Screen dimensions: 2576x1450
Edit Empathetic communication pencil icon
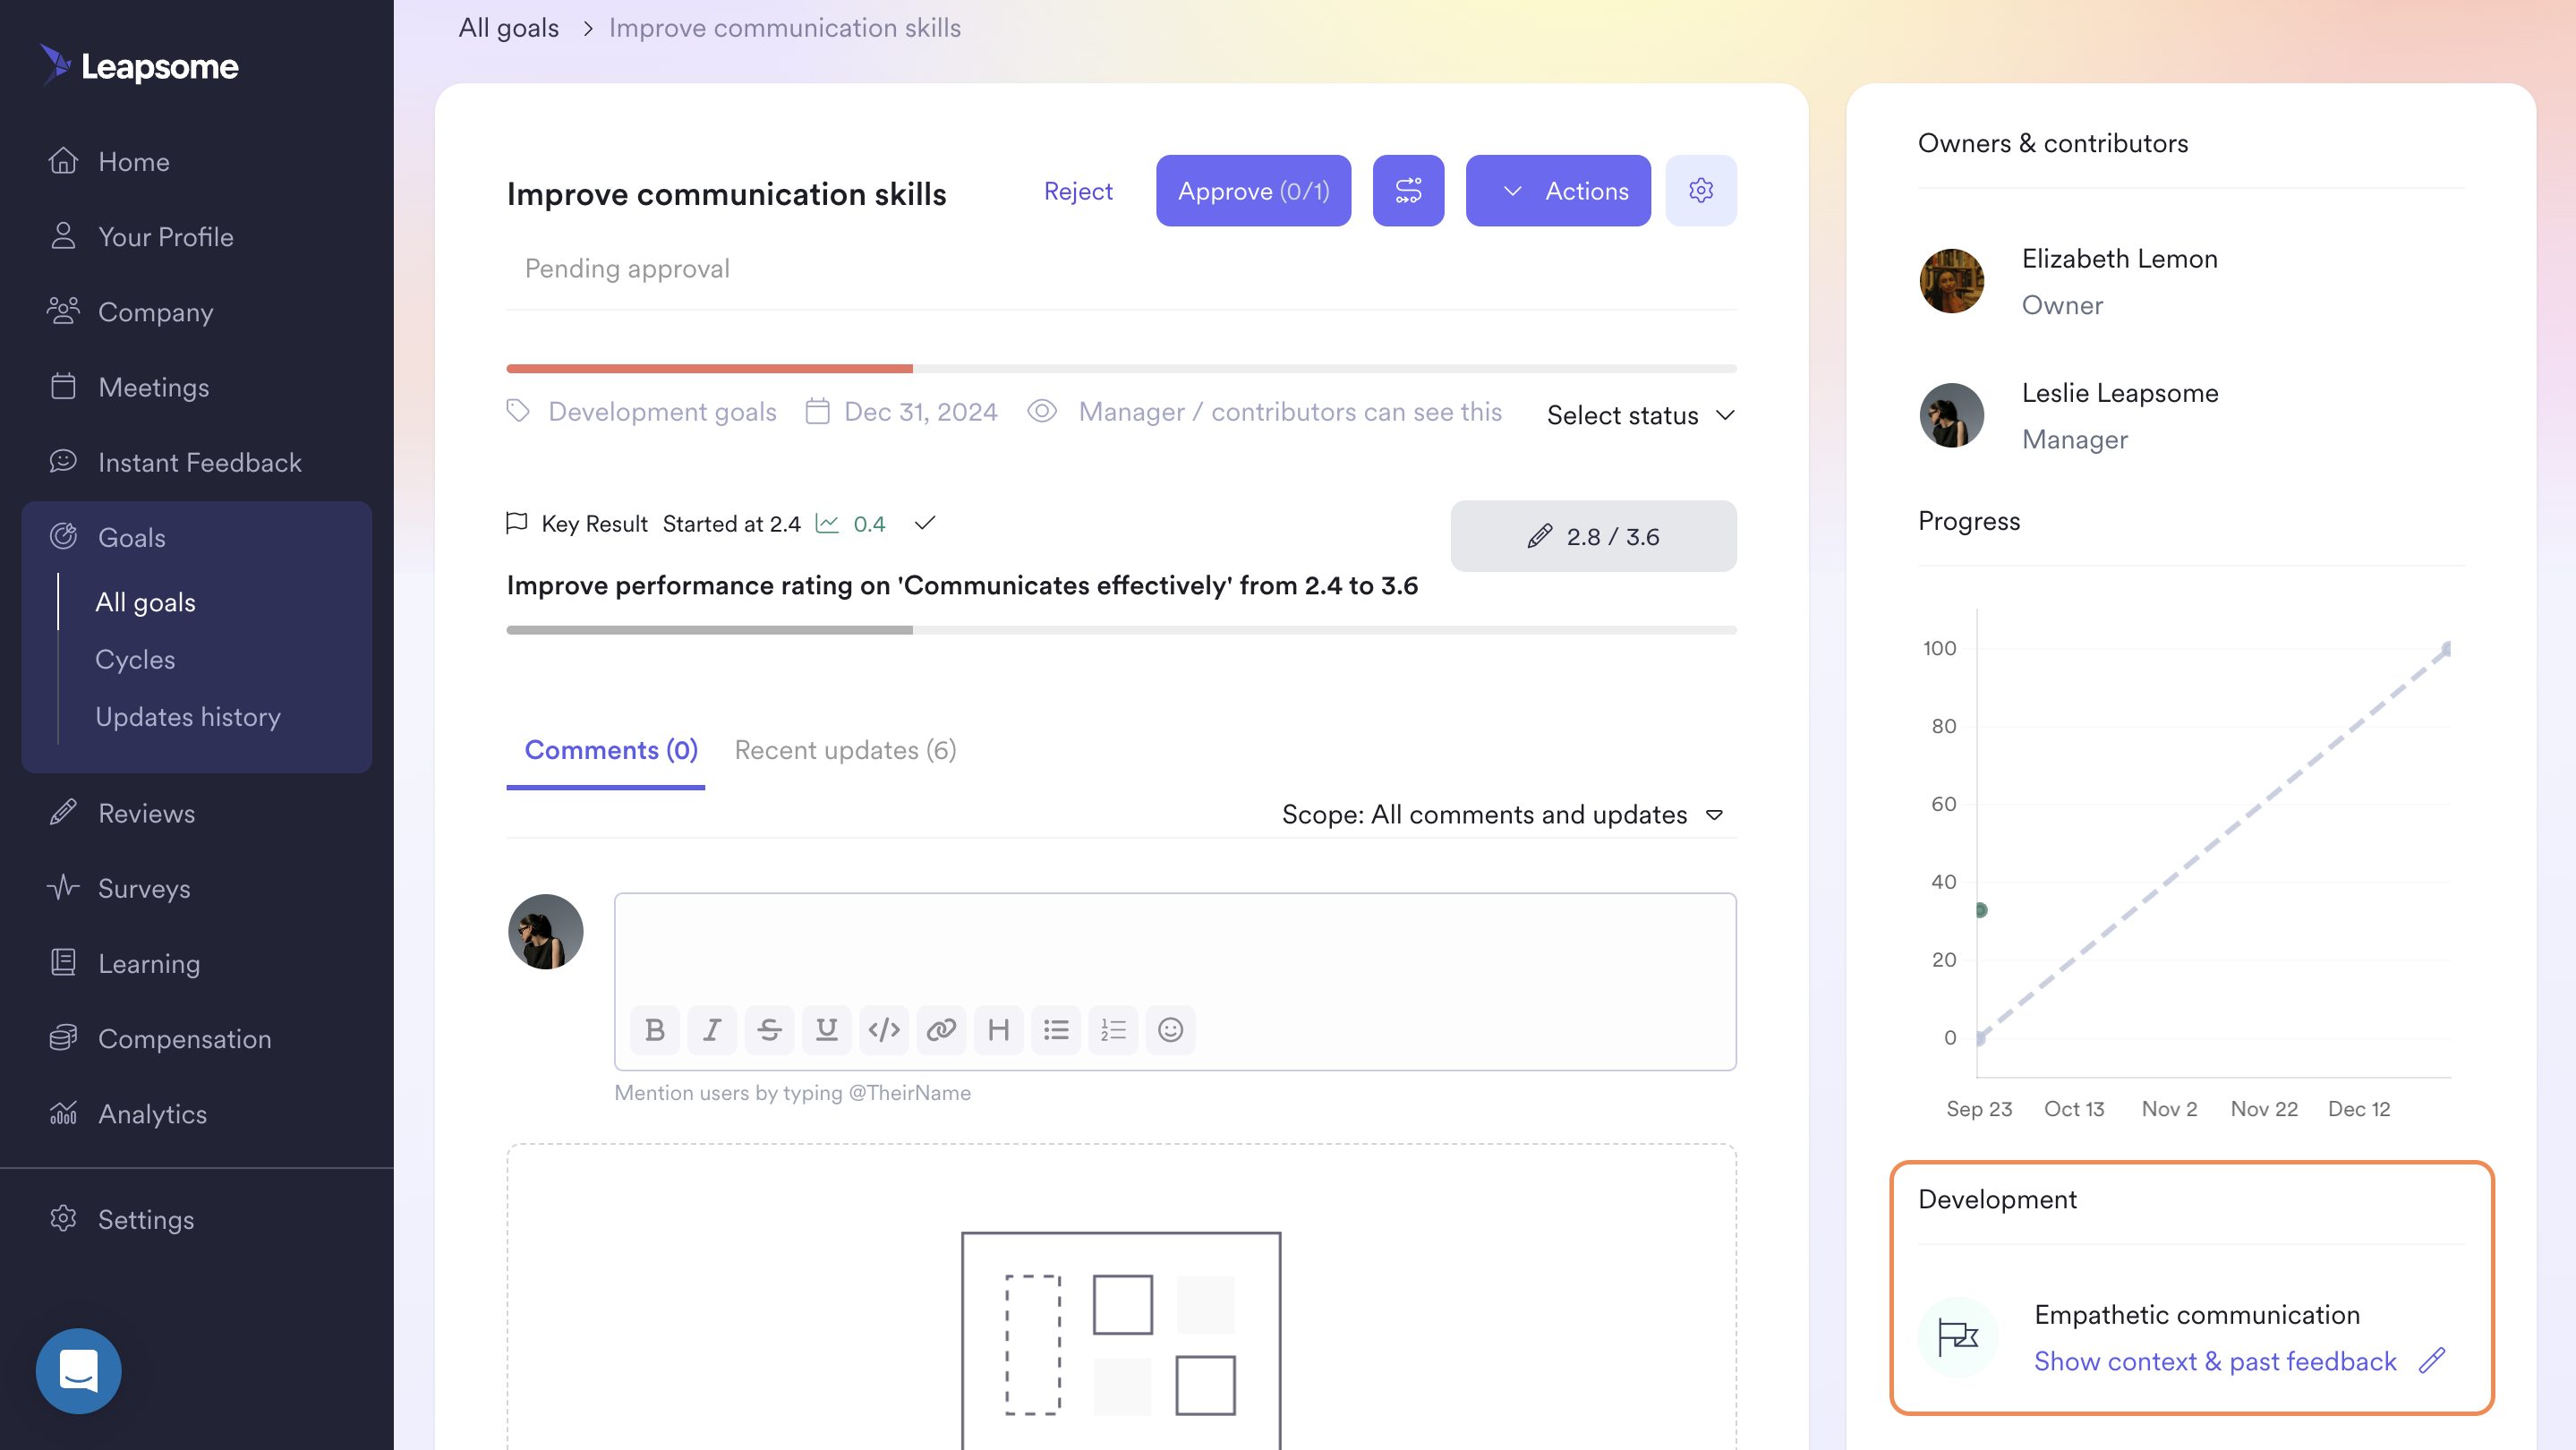2432,1361
